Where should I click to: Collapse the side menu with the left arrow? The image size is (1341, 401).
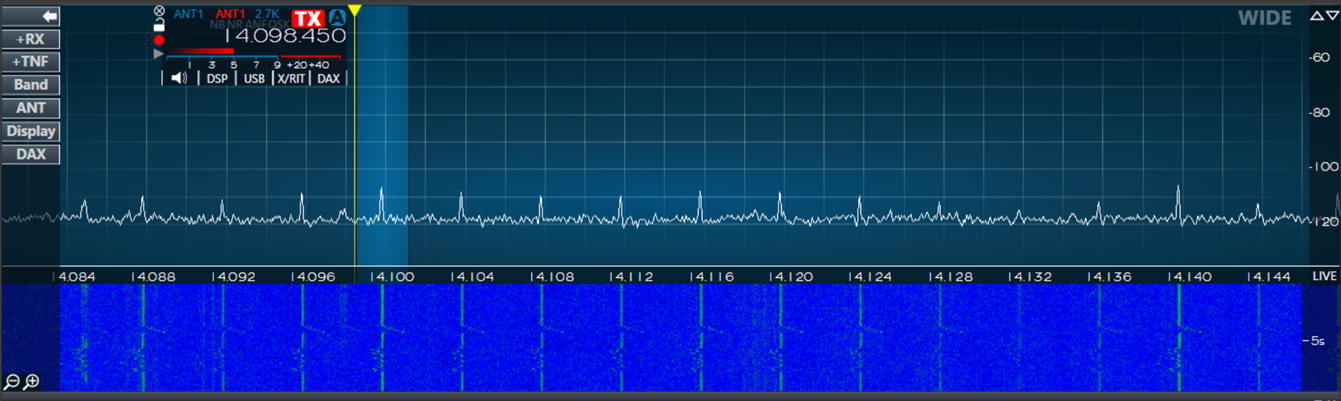(31, 16)
